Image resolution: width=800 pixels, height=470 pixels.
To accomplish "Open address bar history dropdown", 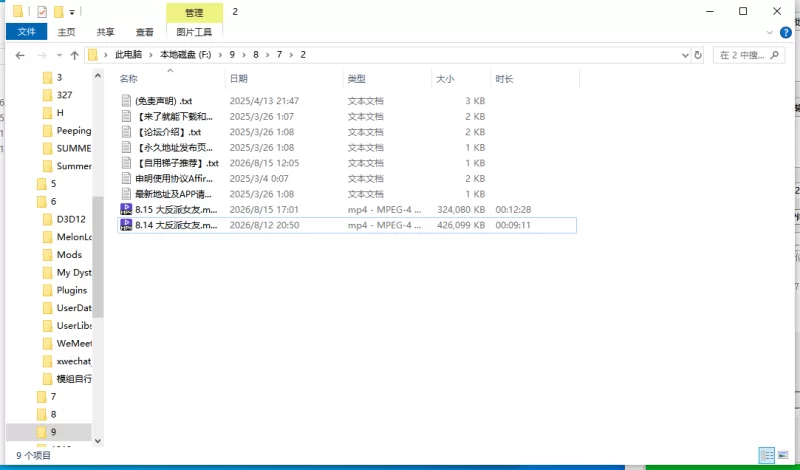I will [x=685, y=55].
